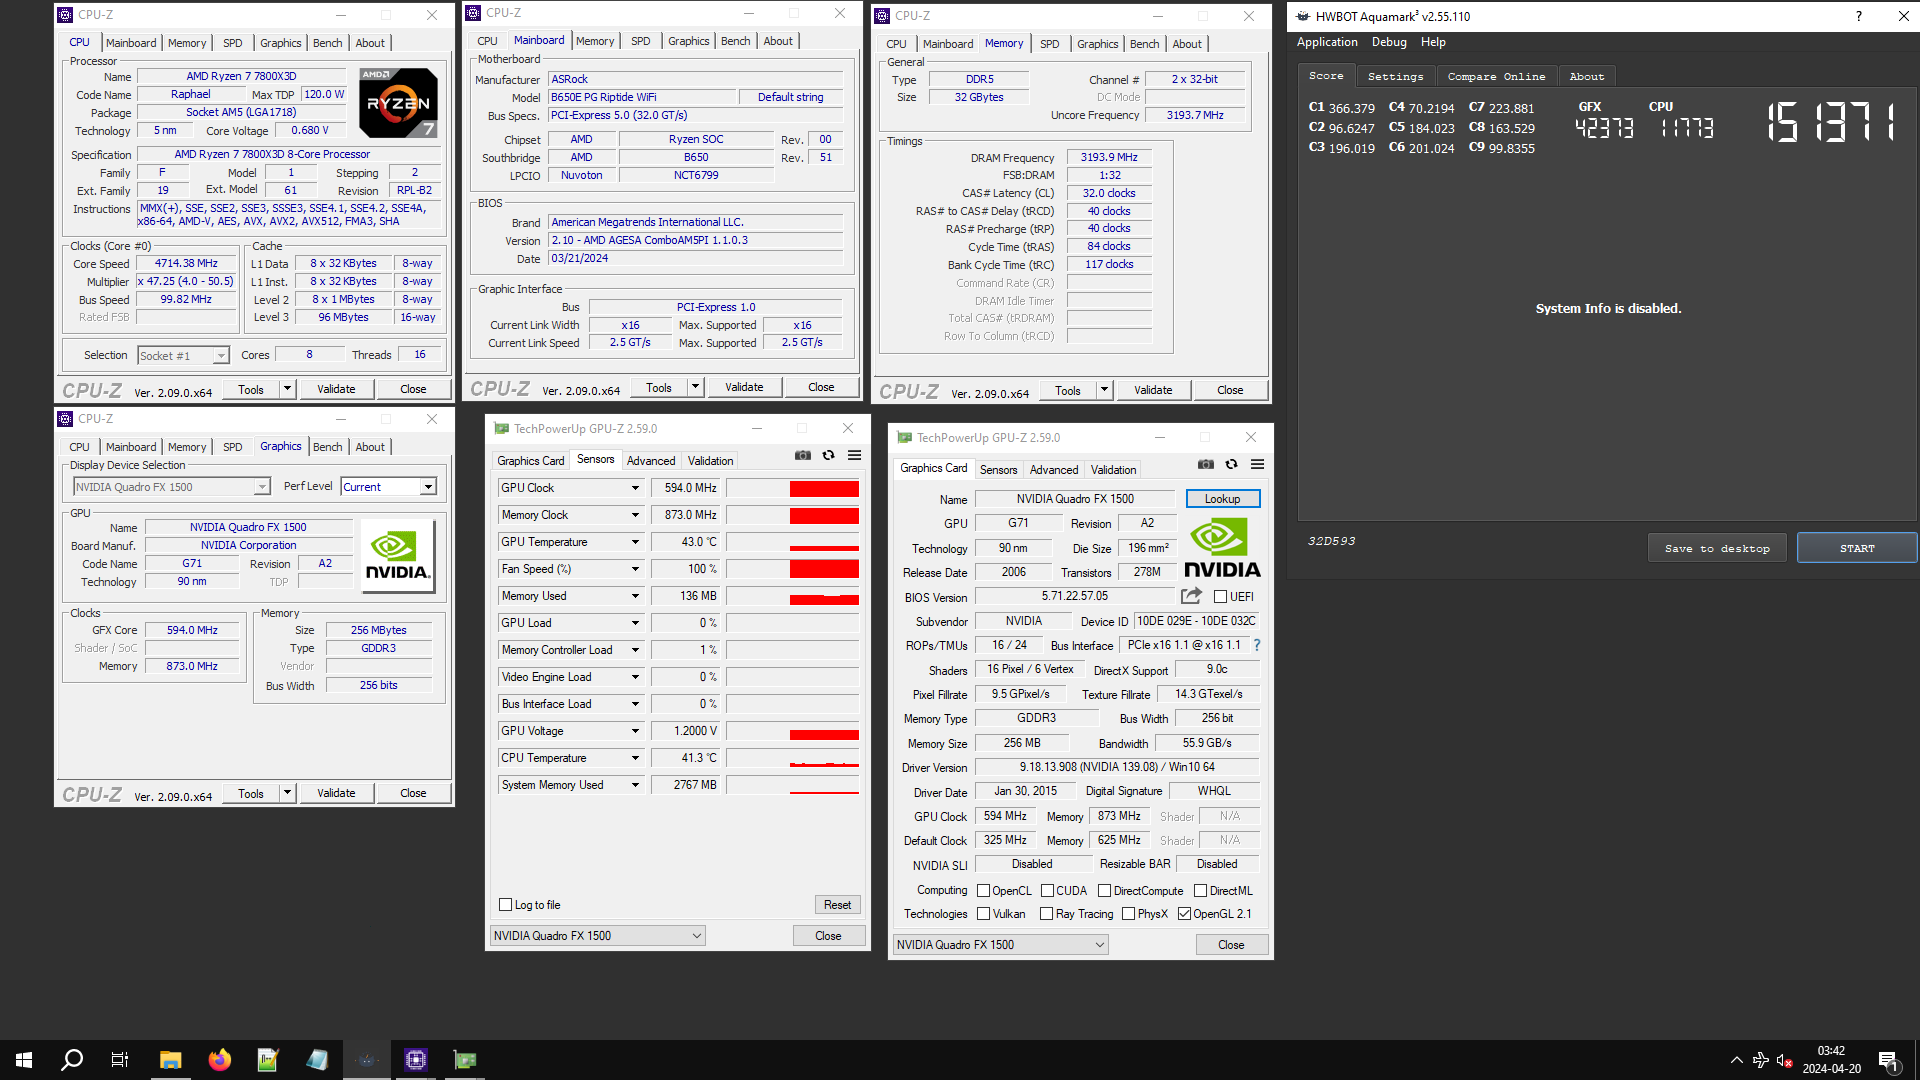This screenshot has height=1080, width=1920.
Task: Click HWBOT Aquamark help question mark
Action: (x=1859, y=16)
